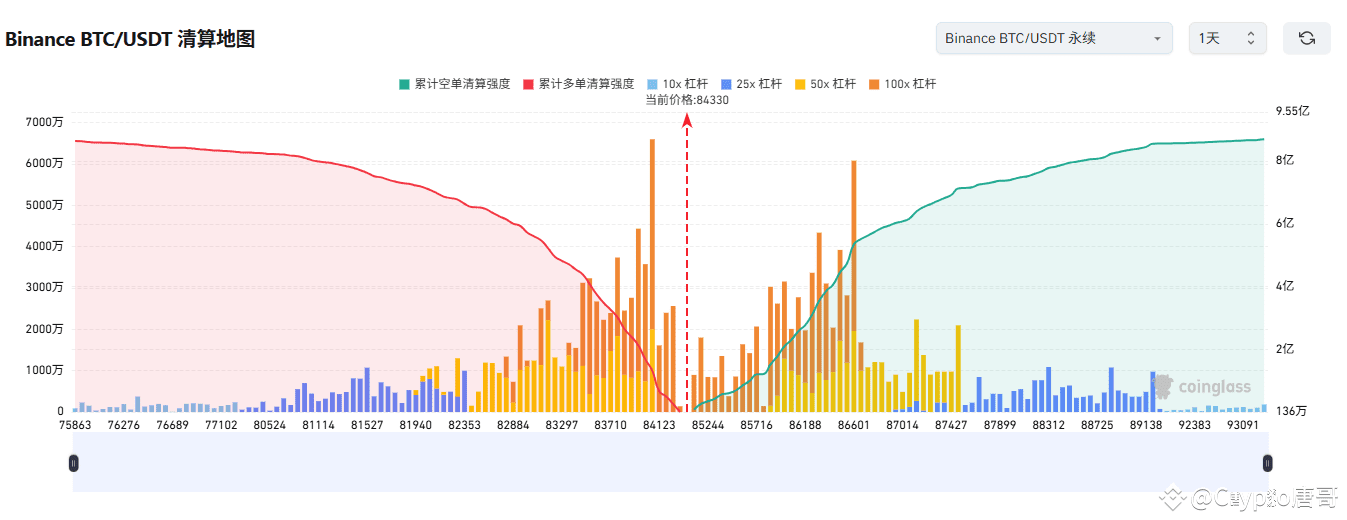Click the right axis label 9.55亿

coord(1293,112)
